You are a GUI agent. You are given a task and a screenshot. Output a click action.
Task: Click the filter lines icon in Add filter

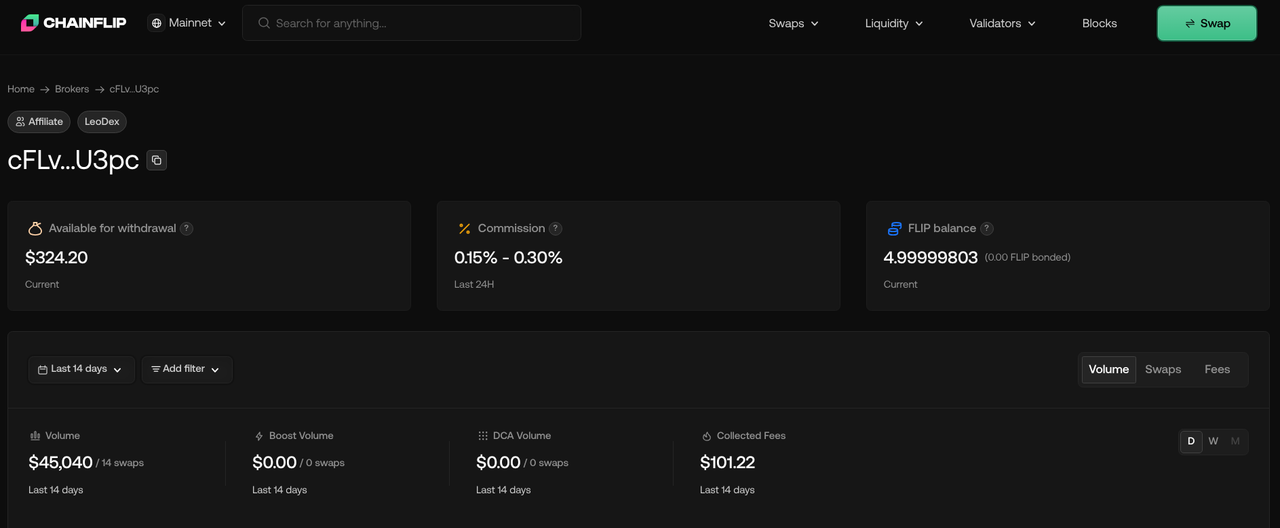(156, 369)
